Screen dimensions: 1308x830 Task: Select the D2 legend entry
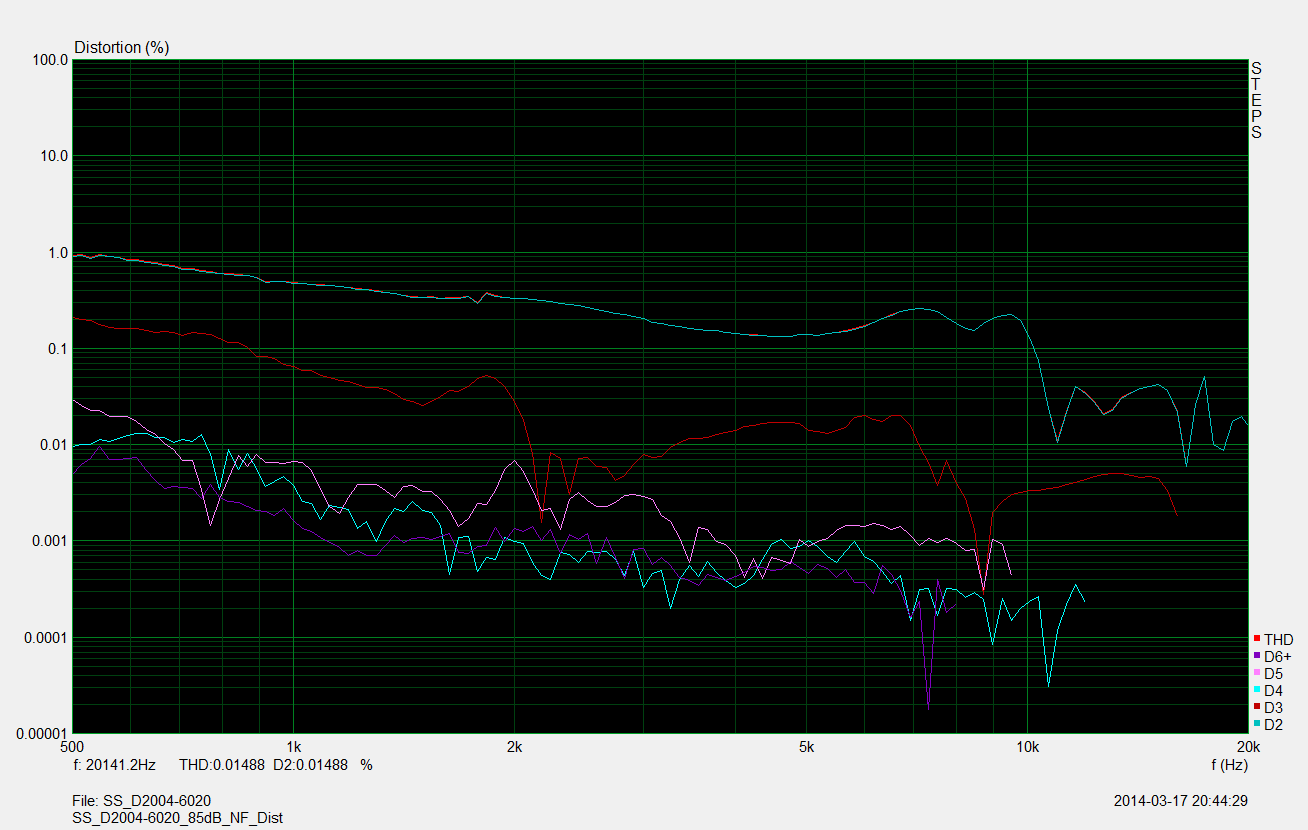(x=1273, y=724)
